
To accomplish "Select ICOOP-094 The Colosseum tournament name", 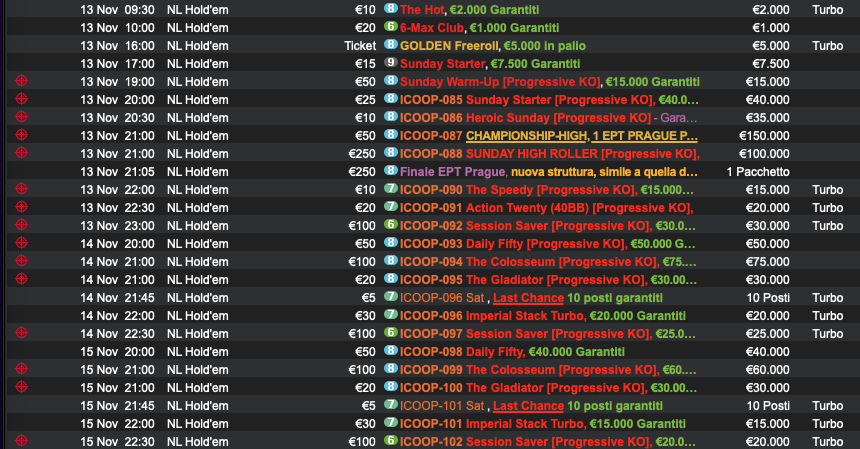I will tap(548, 262).
